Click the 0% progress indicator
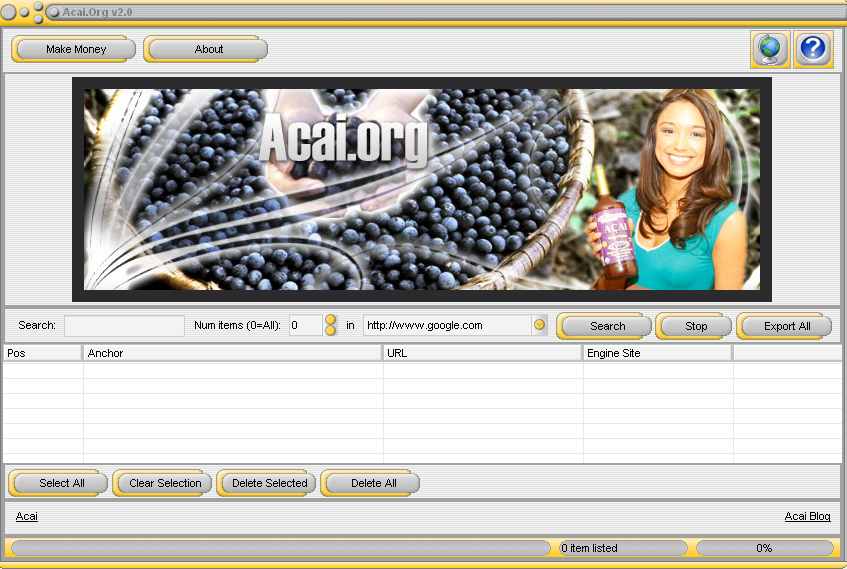This screenshot has height=569, width=847. click(x=764, y=548)
